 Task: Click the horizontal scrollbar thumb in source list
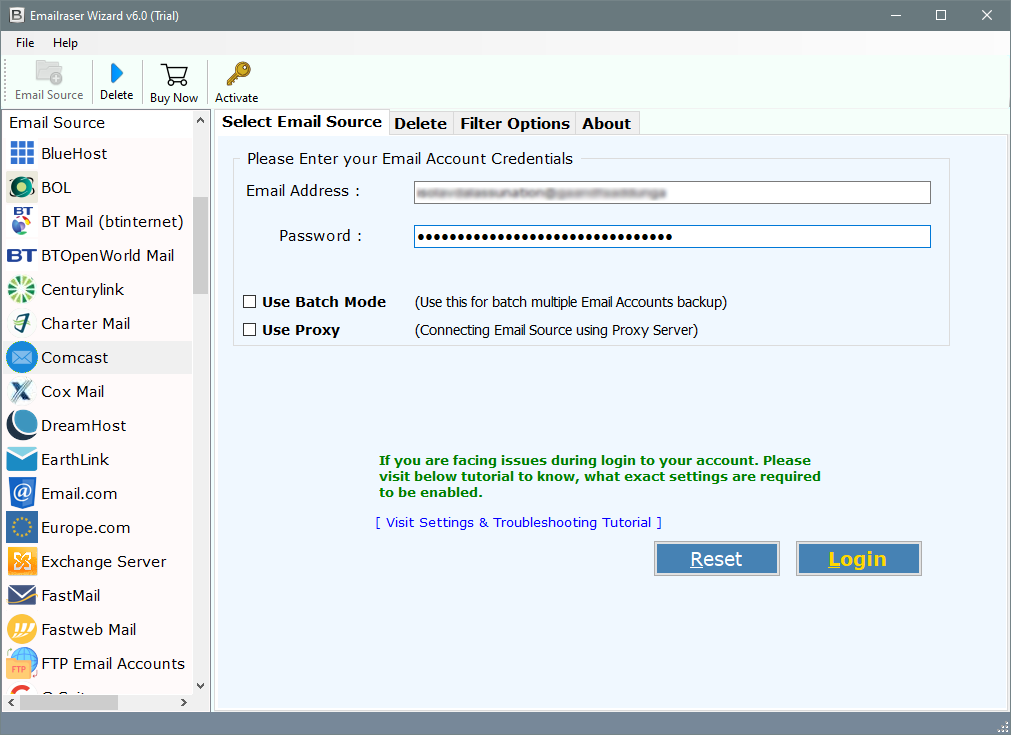click(x=69, y=703)
